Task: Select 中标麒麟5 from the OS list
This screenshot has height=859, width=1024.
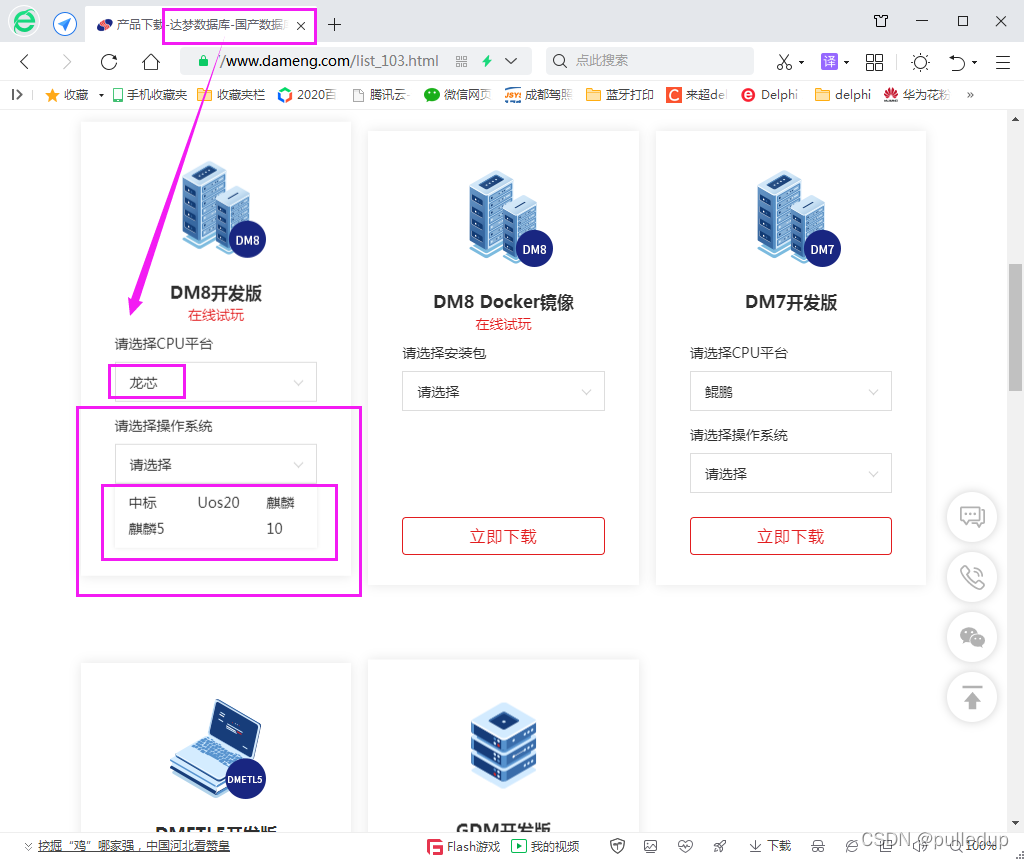Action: pyautogui.click(x=145, y=515)
